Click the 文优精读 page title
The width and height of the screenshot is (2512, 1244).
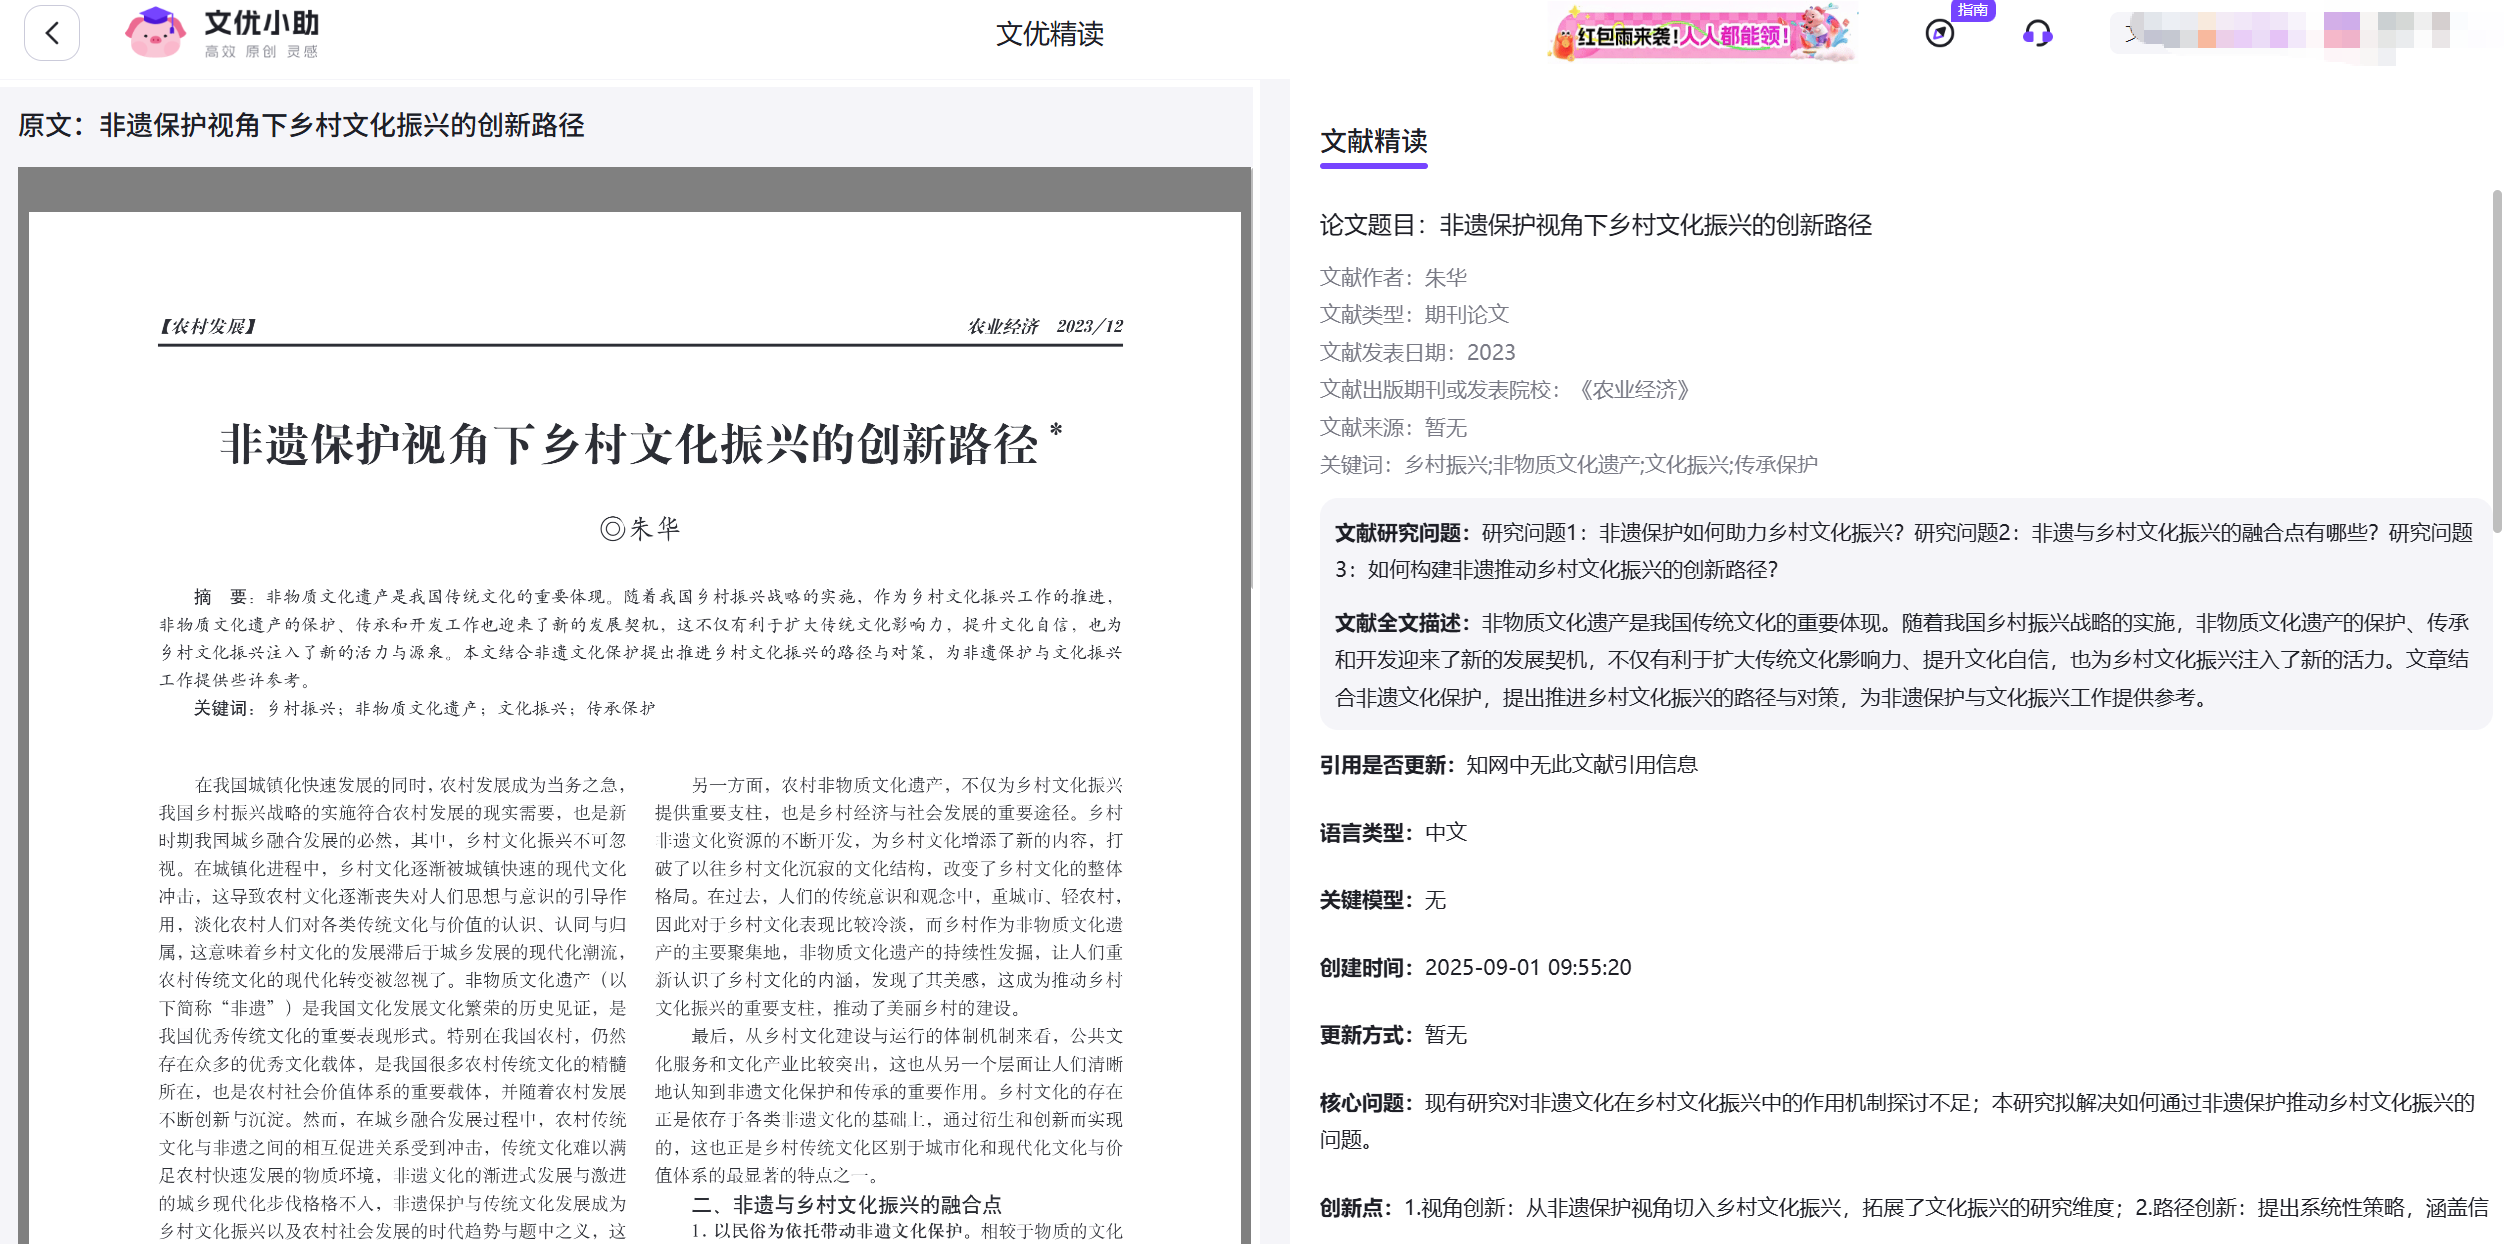point(1049,34)
